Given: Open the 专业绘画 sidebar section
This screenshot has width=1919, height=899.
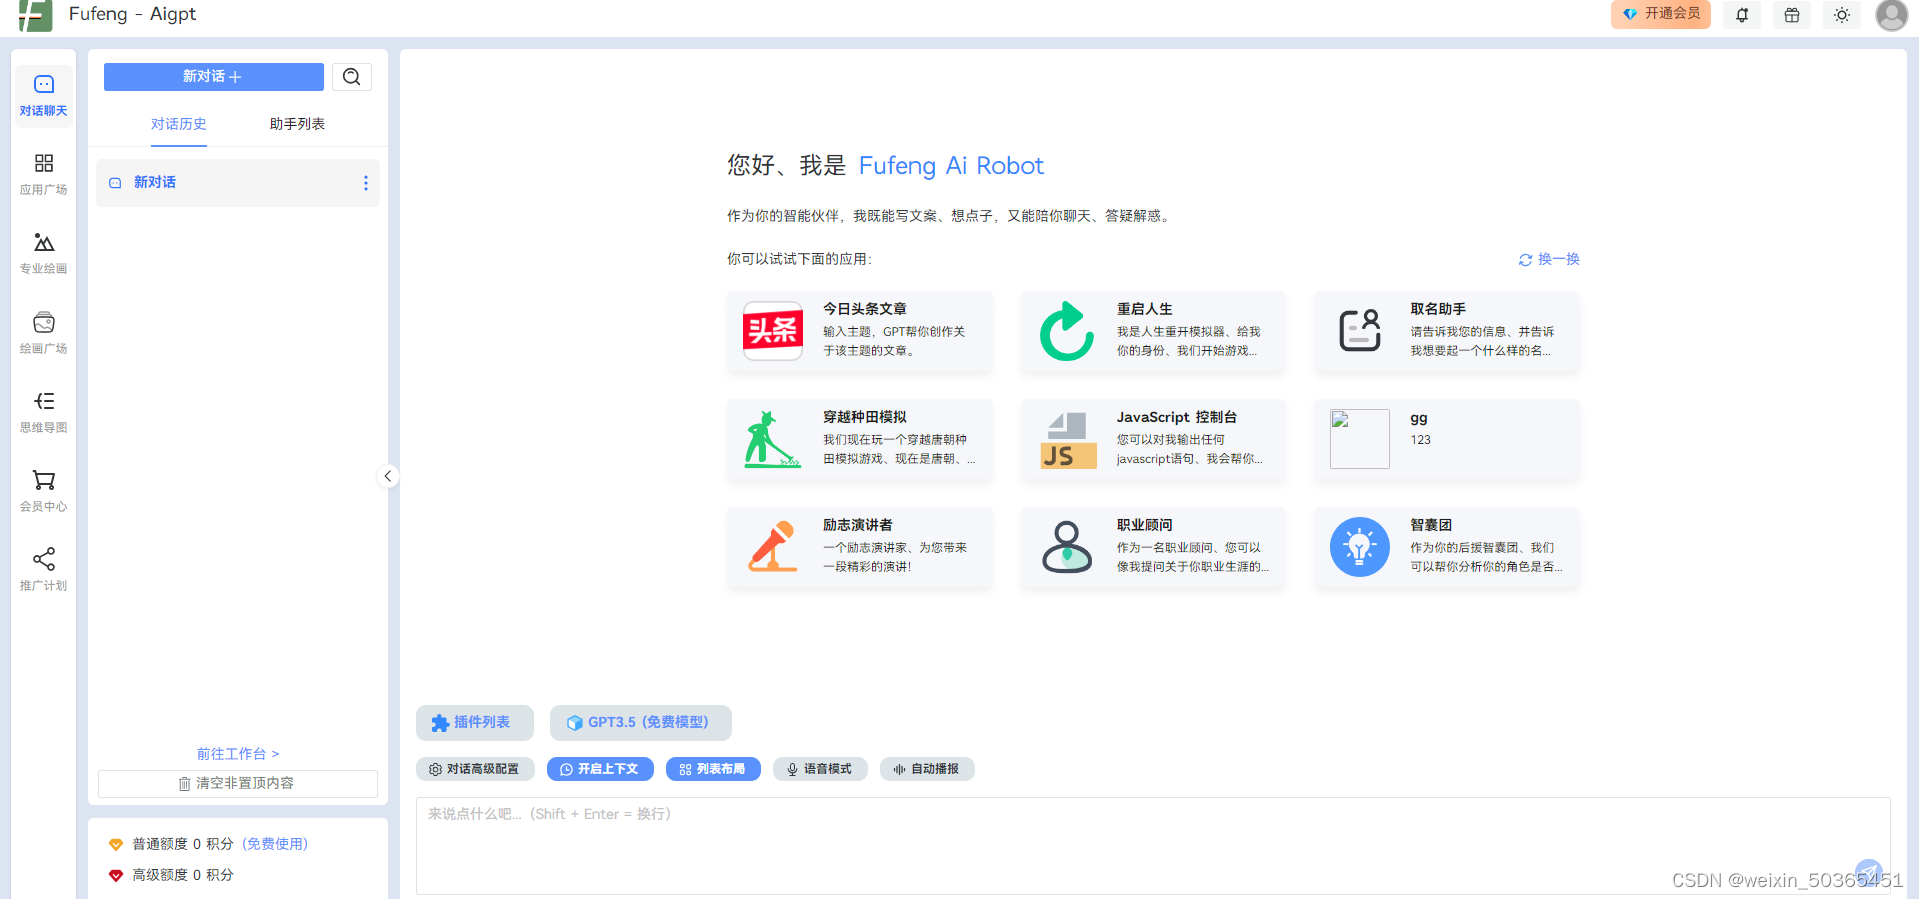Looking at the screenshot, I should coord(44,254).
